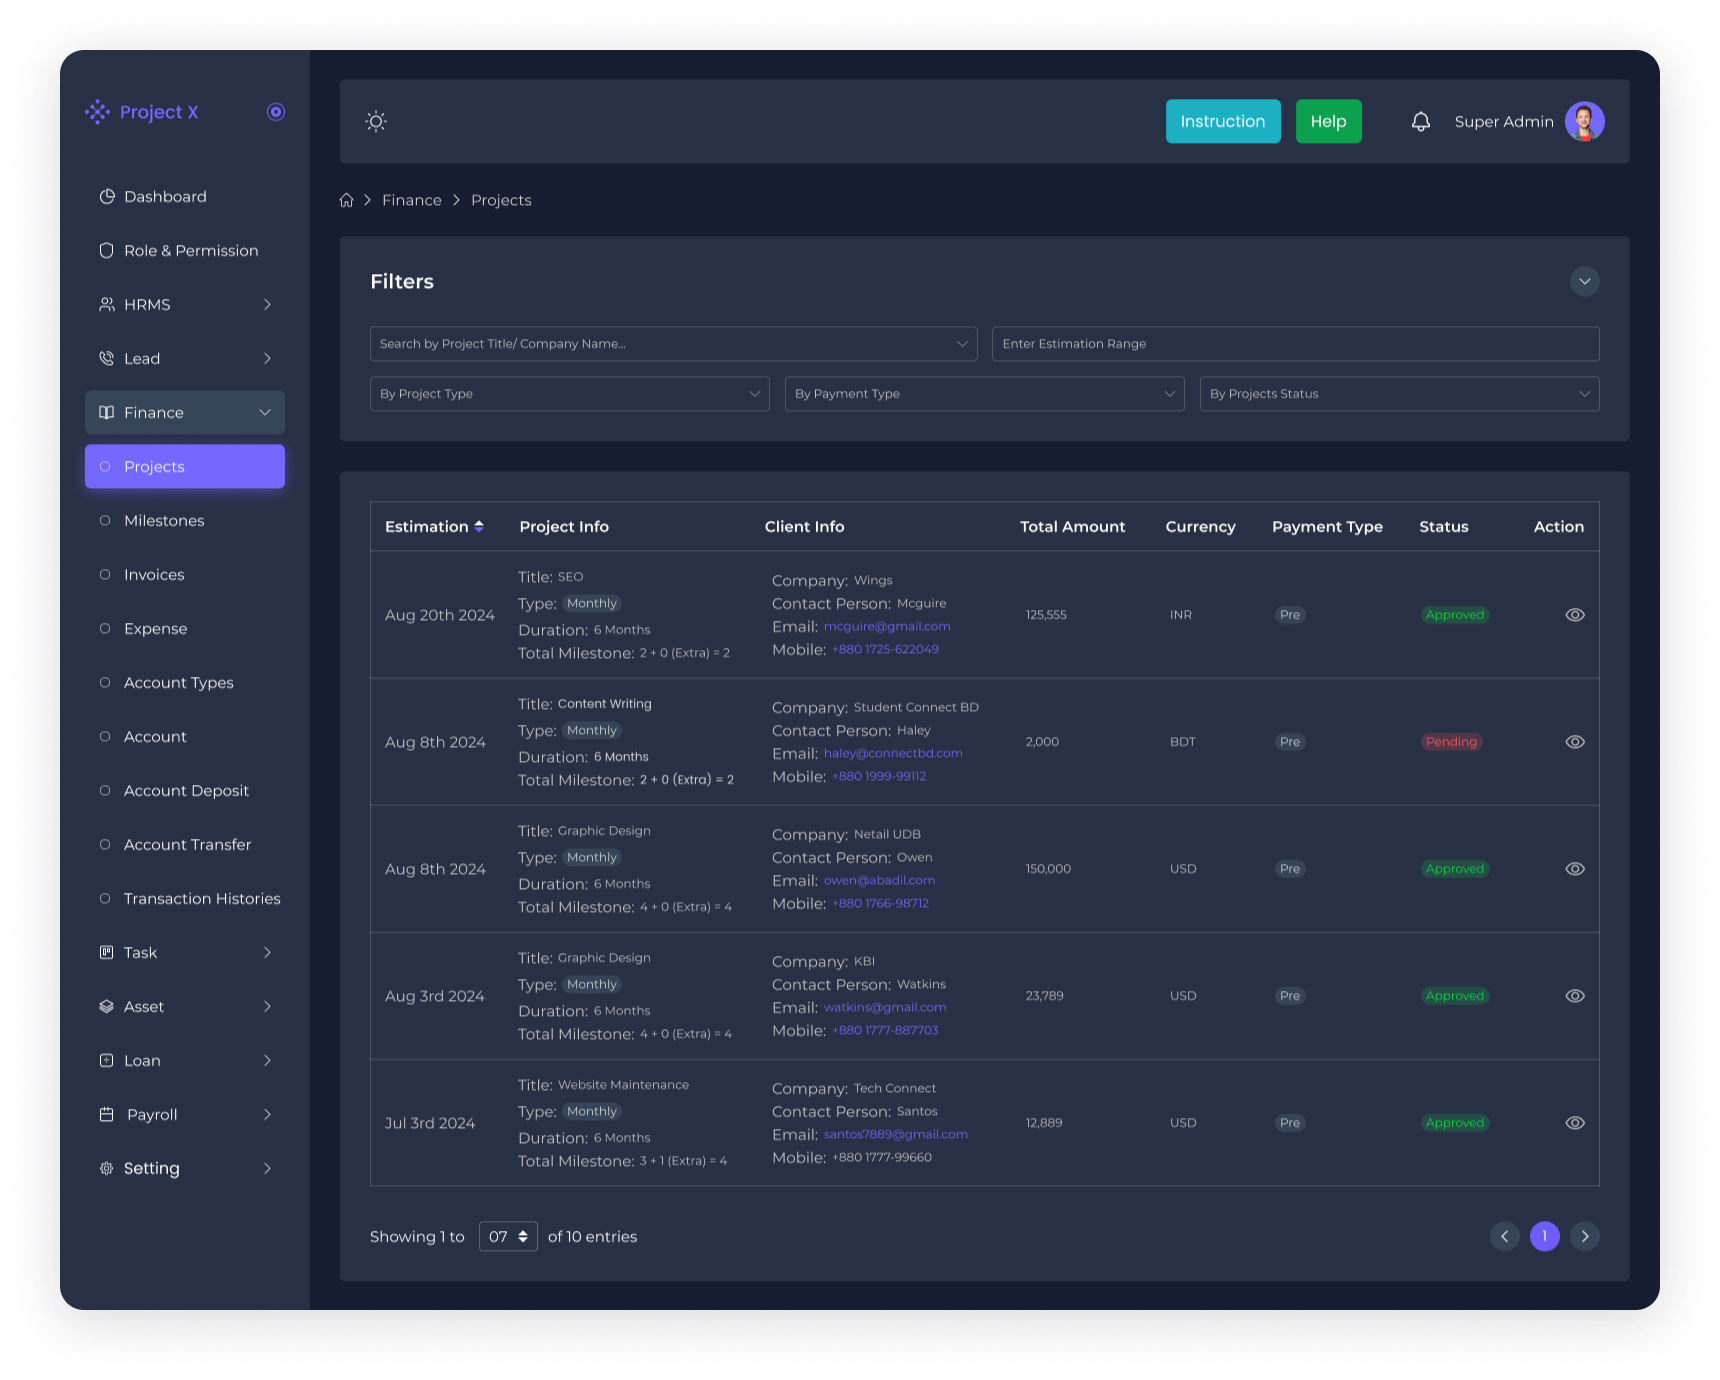
Task: View Netail UDB project eye icon
Action: pyautogui.click(x=1575, y=869)
